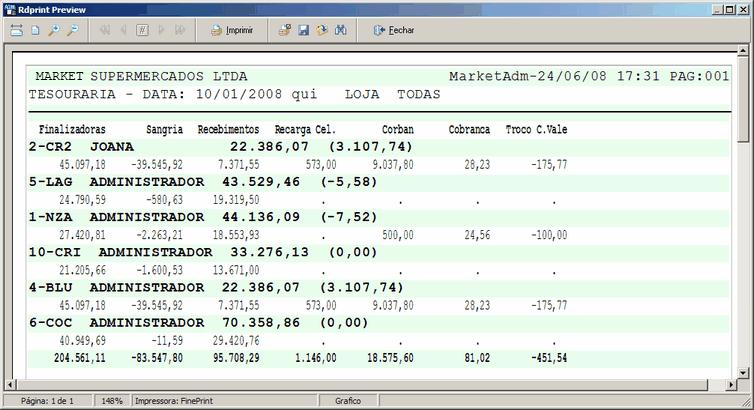Click total Corban 18.575,60
This screenshot has height=410, width=754.
pos(390,358)
